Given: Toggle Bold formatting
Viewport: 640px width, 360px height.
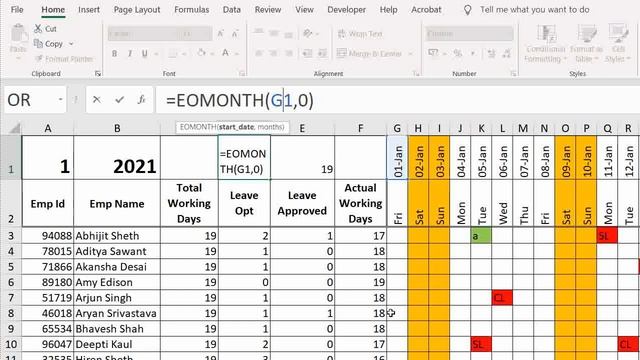Looking at the screenshot, I should tap(115, 53).
